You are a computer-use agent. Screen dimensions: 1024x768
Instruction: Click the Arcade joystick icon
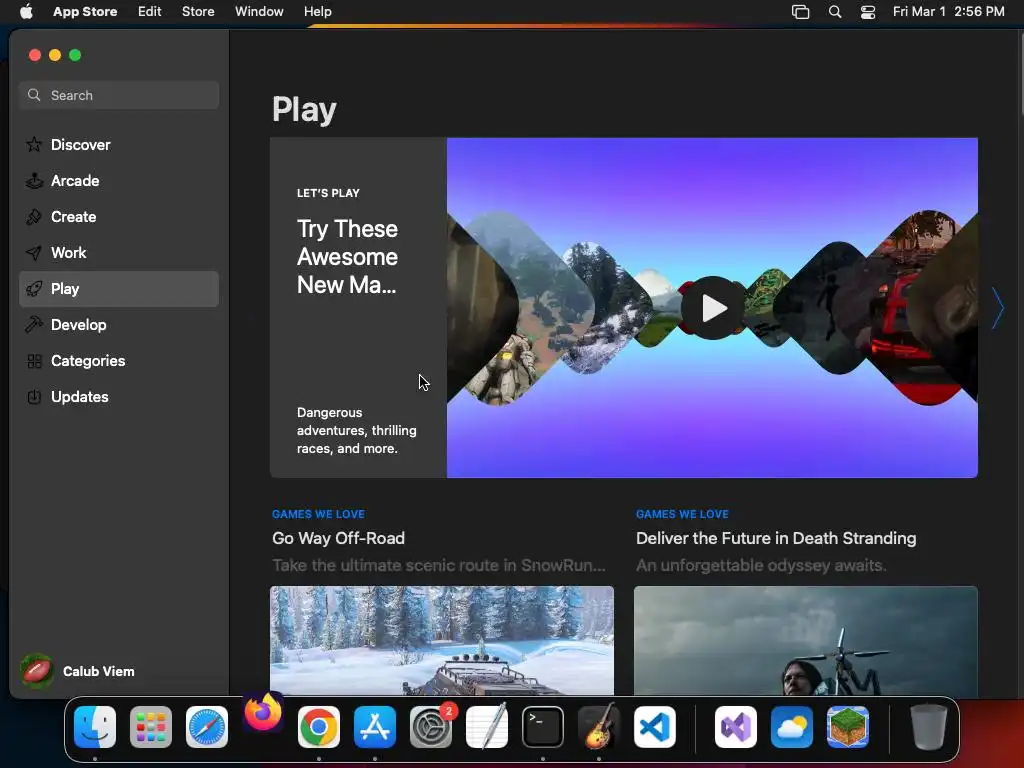[x=34, y=180]
